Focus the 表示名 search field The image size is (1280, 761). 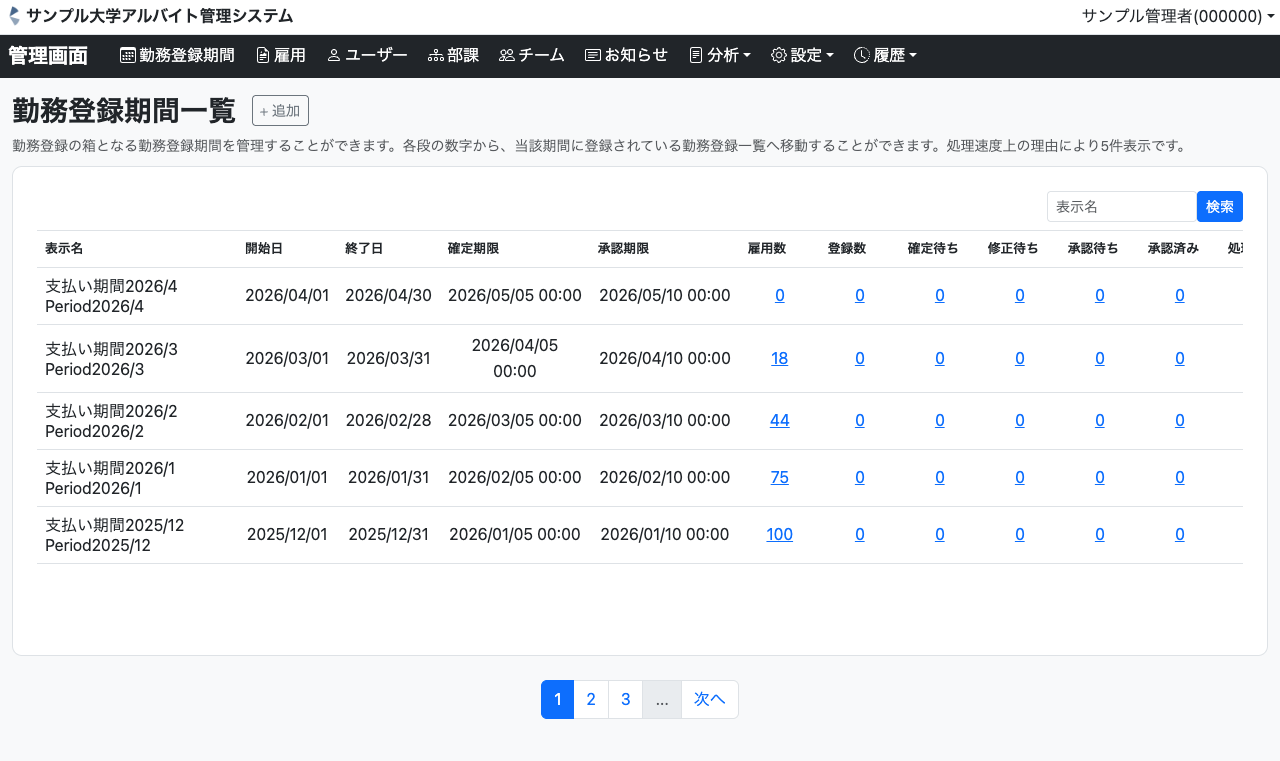tap(1121, 206)
